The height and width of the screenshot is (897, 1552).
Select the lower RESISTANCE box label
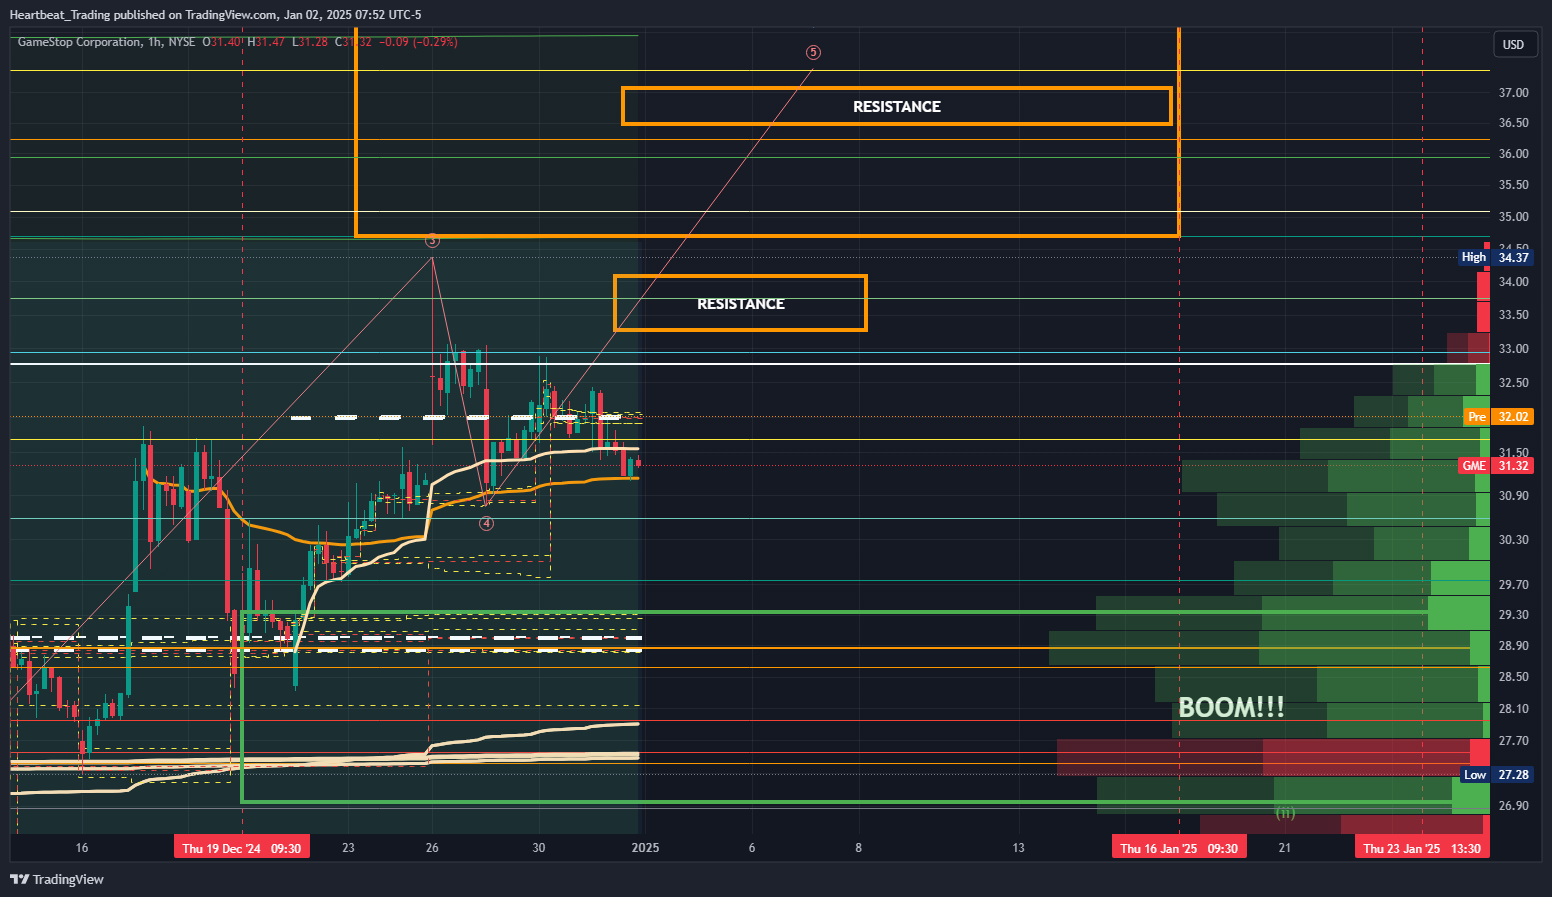pos(740,303)
